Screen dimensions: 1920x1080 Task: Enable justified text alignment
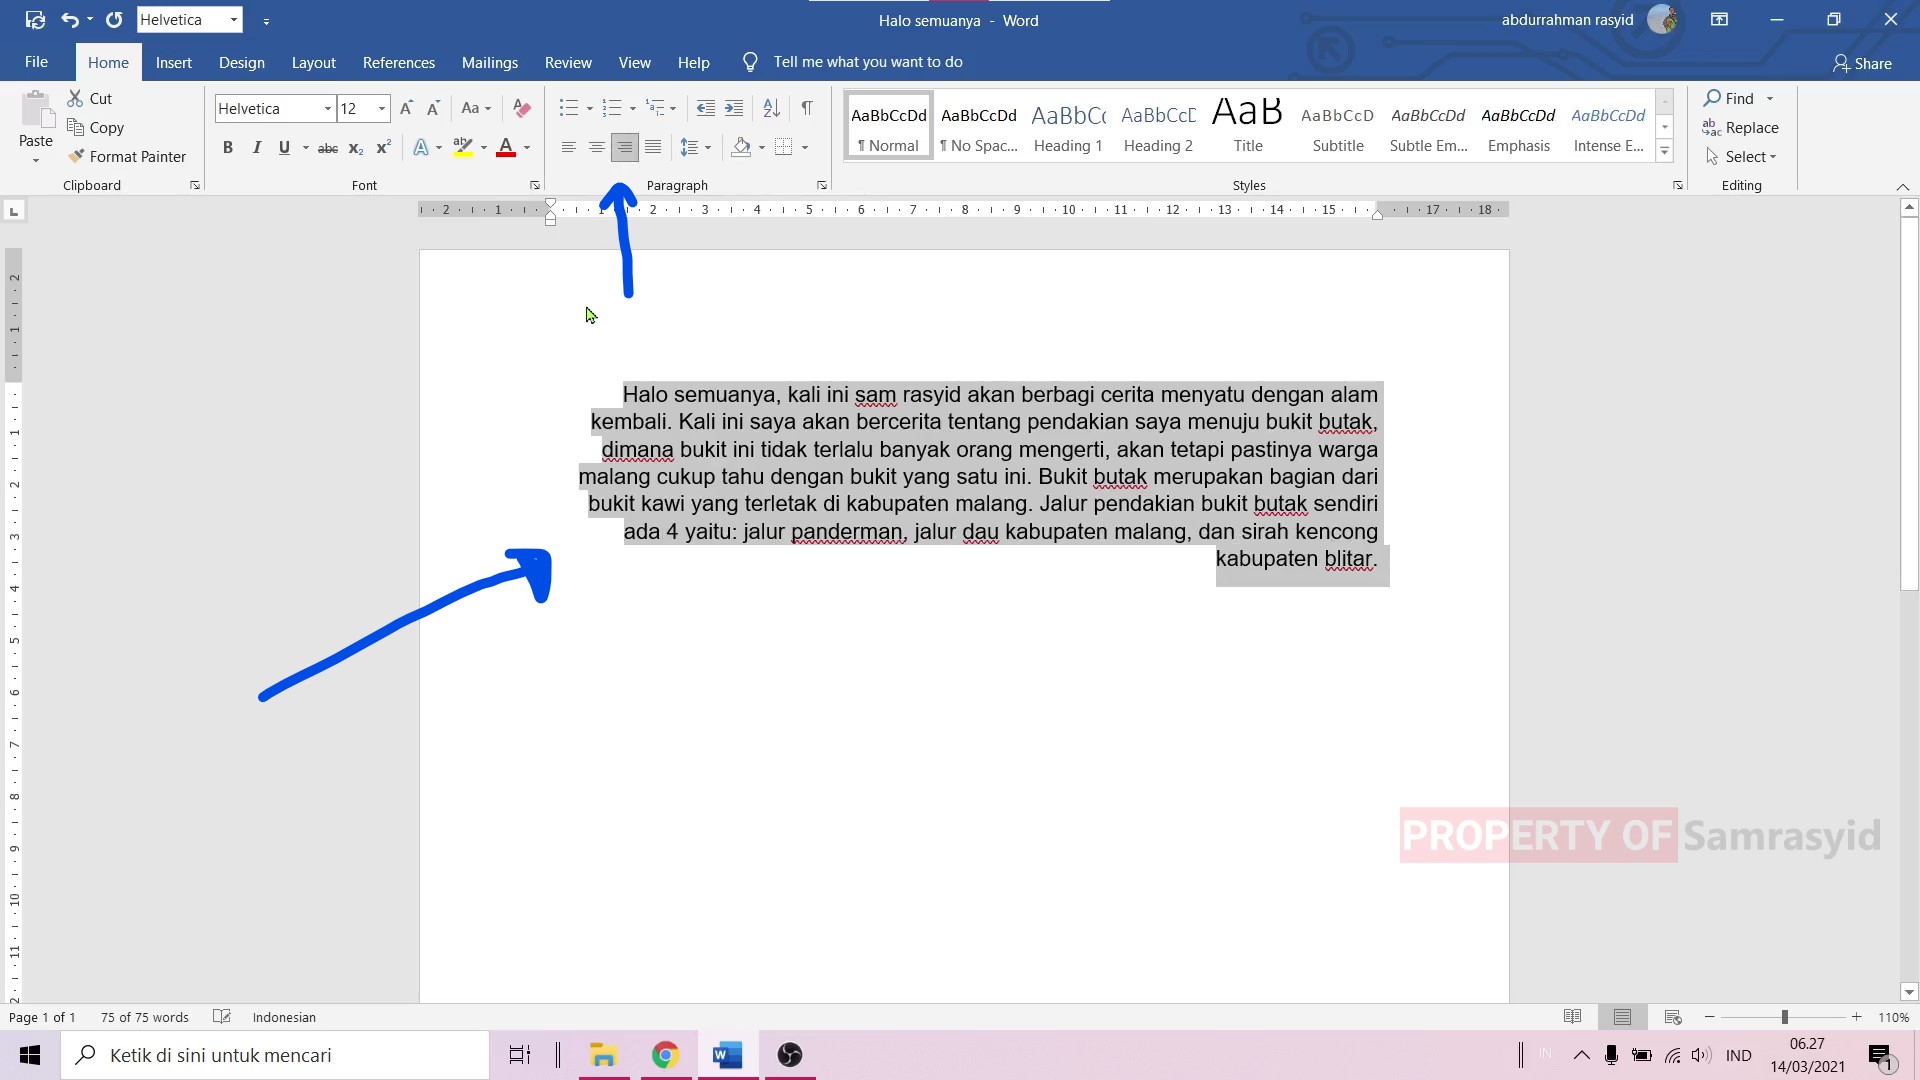(x=653, y=147)
